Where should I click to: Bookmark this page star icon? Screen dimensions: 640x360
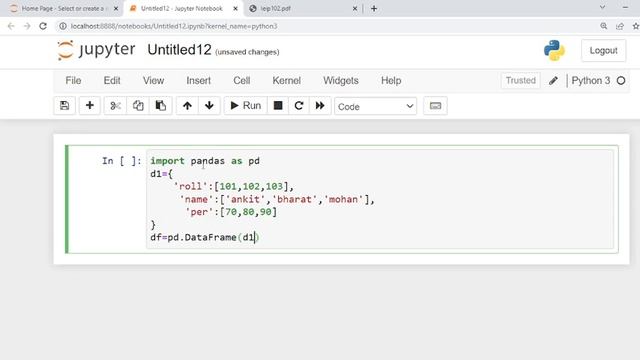pos(636,26)
